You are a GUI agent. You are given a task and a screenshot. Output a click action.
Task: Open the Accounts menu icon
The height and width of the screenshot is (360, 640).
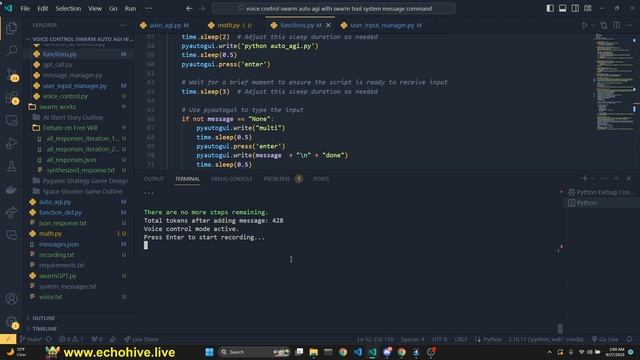[11, 299]
